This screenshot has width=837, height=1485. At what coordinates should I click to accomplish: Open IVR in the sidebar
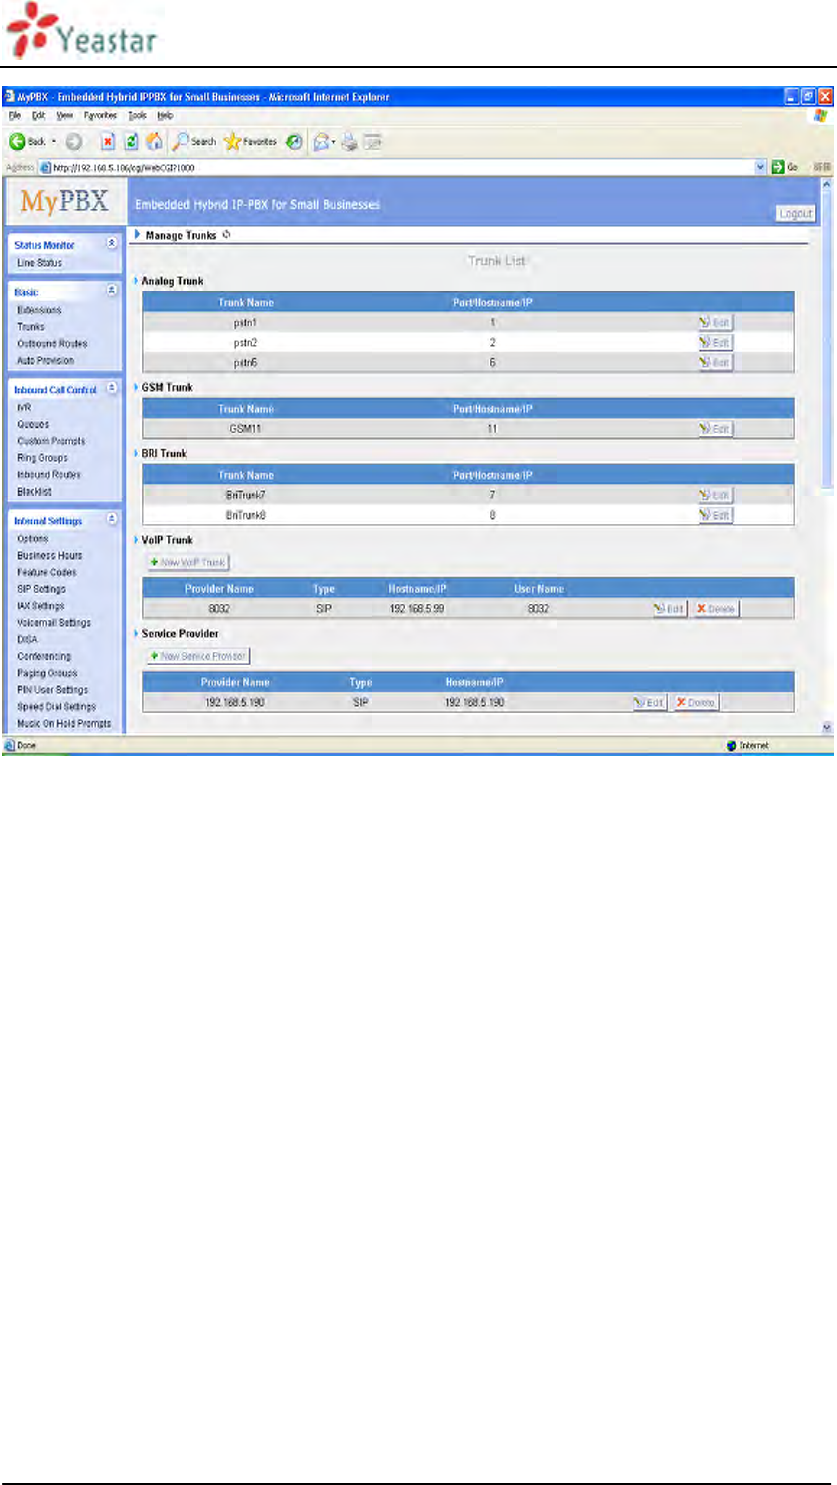[x=24, y=408]
